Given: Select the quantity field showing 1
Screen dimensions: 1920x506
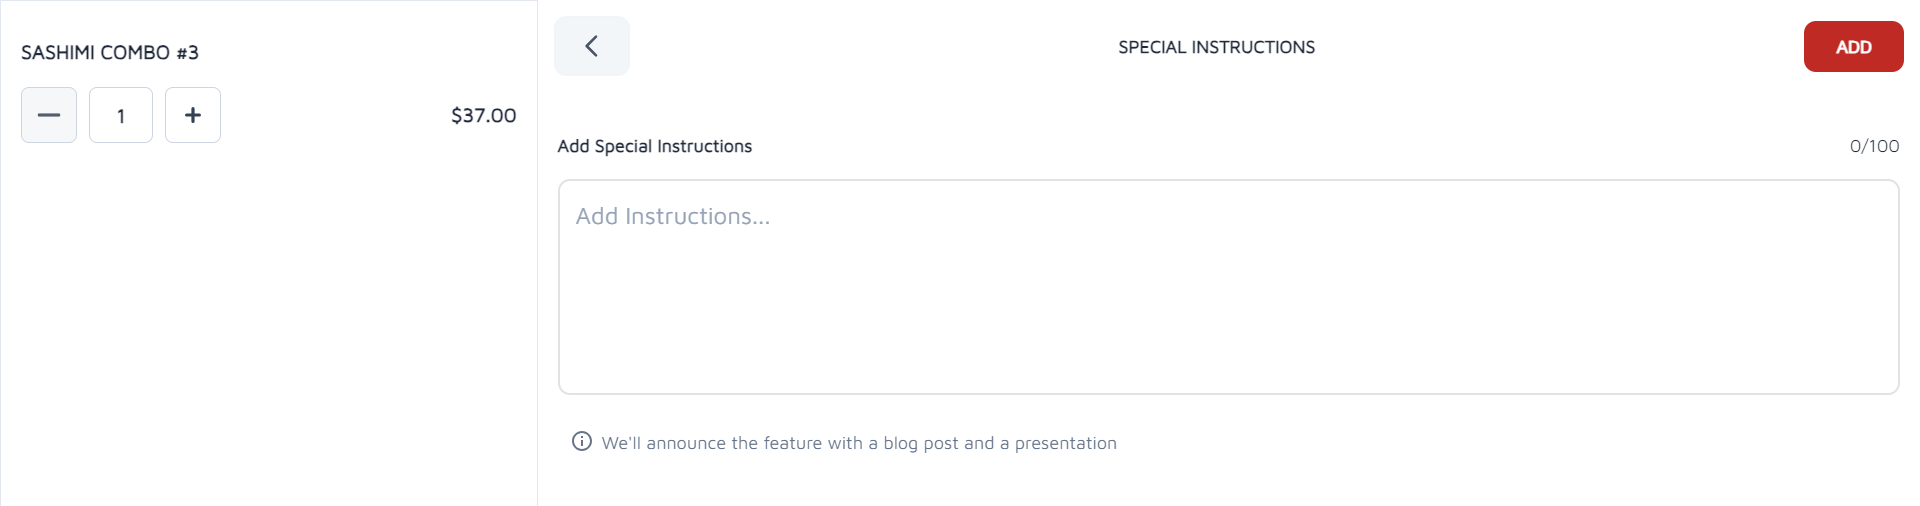Looking at the screenshot, I should 121,115.
